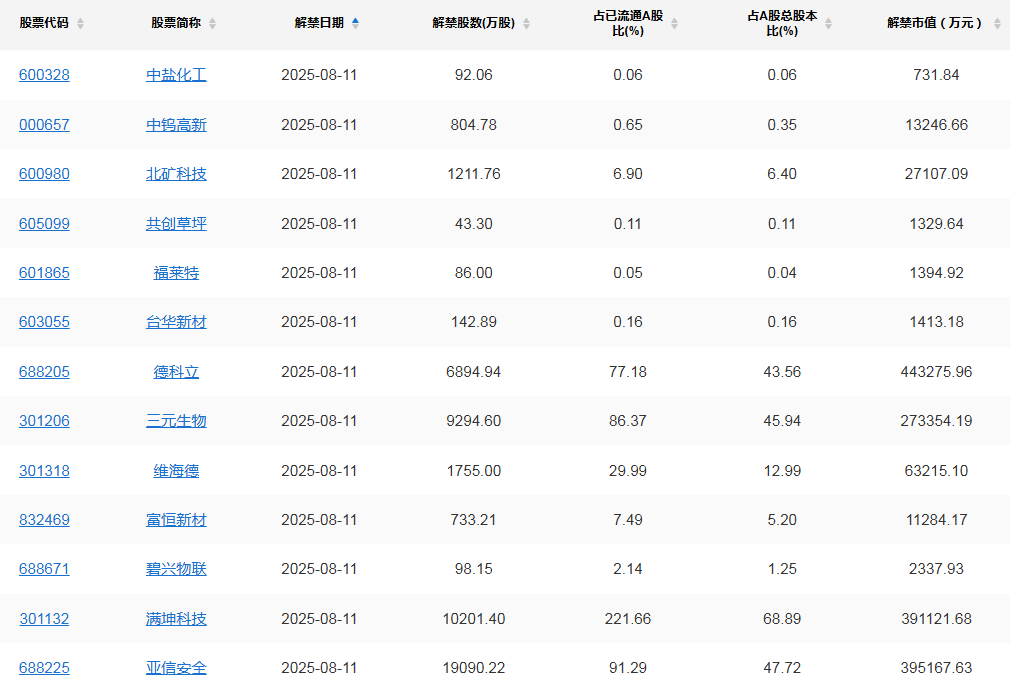The height and width of the screenshot is (692, 1010).
Task: Open stock code 301318
Action: point(44,471)
